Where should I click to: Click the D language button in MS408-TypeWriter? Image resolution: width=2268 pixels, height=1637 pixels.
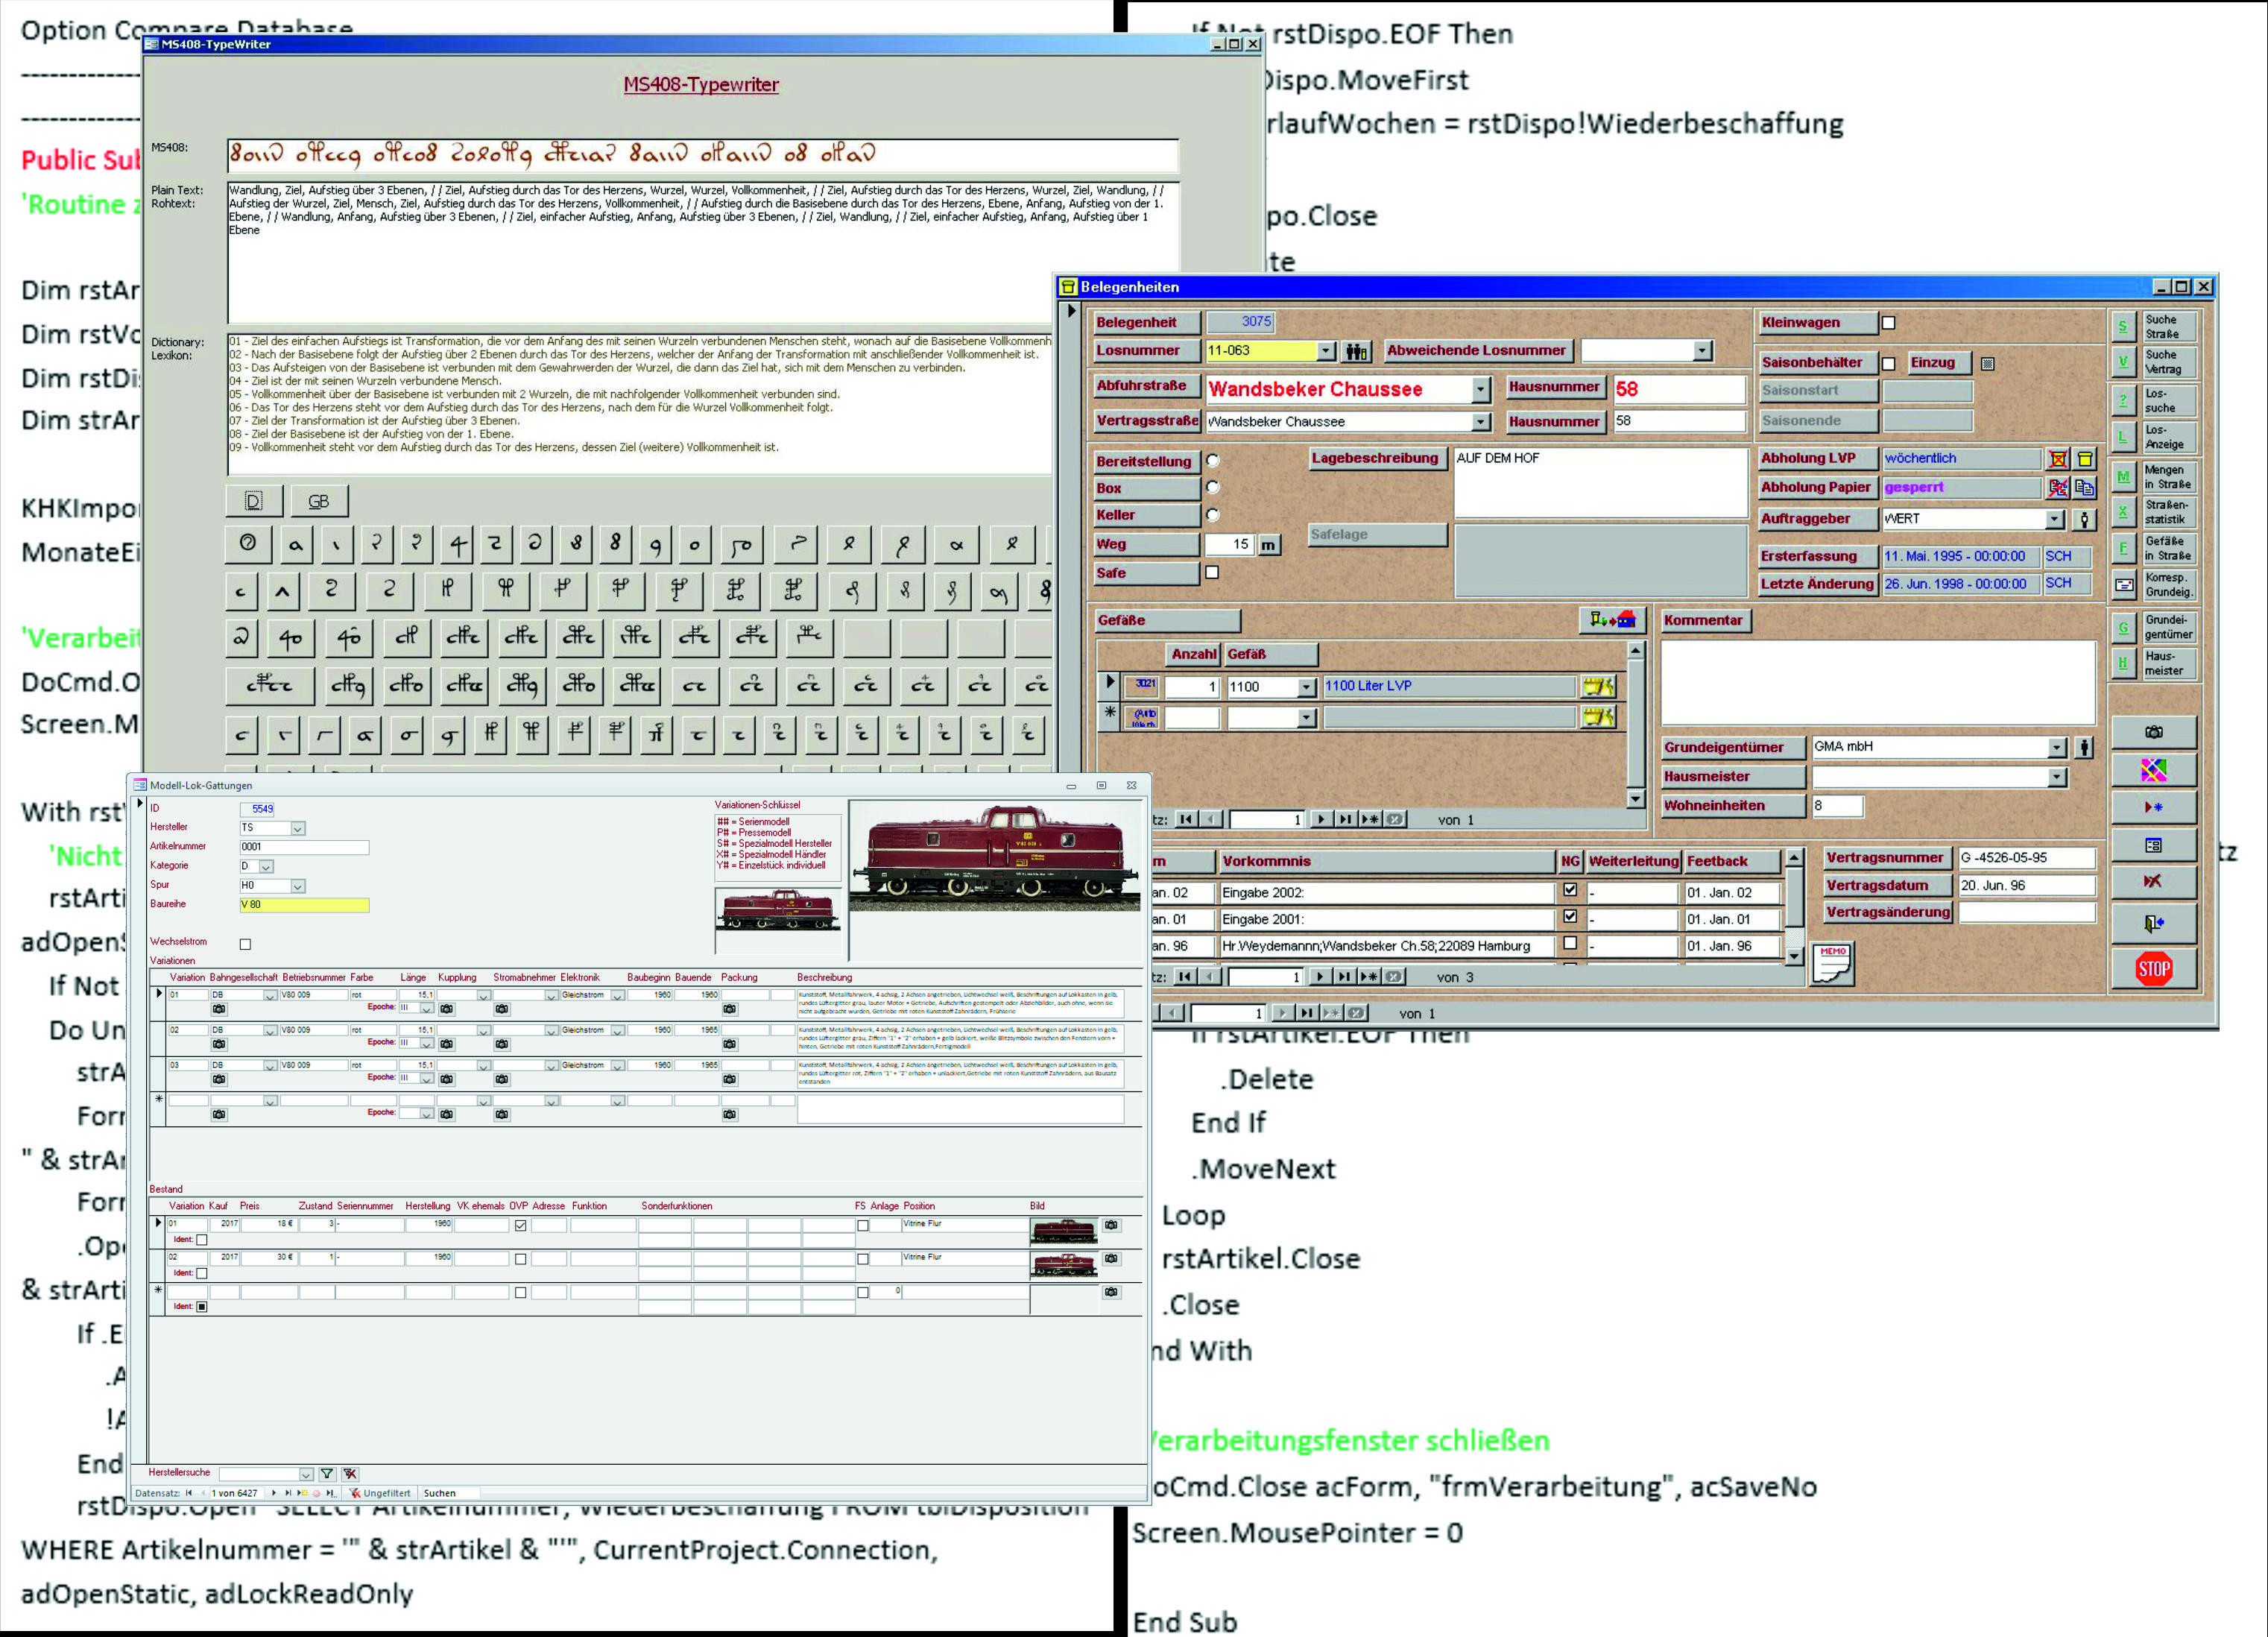point(254,502)
